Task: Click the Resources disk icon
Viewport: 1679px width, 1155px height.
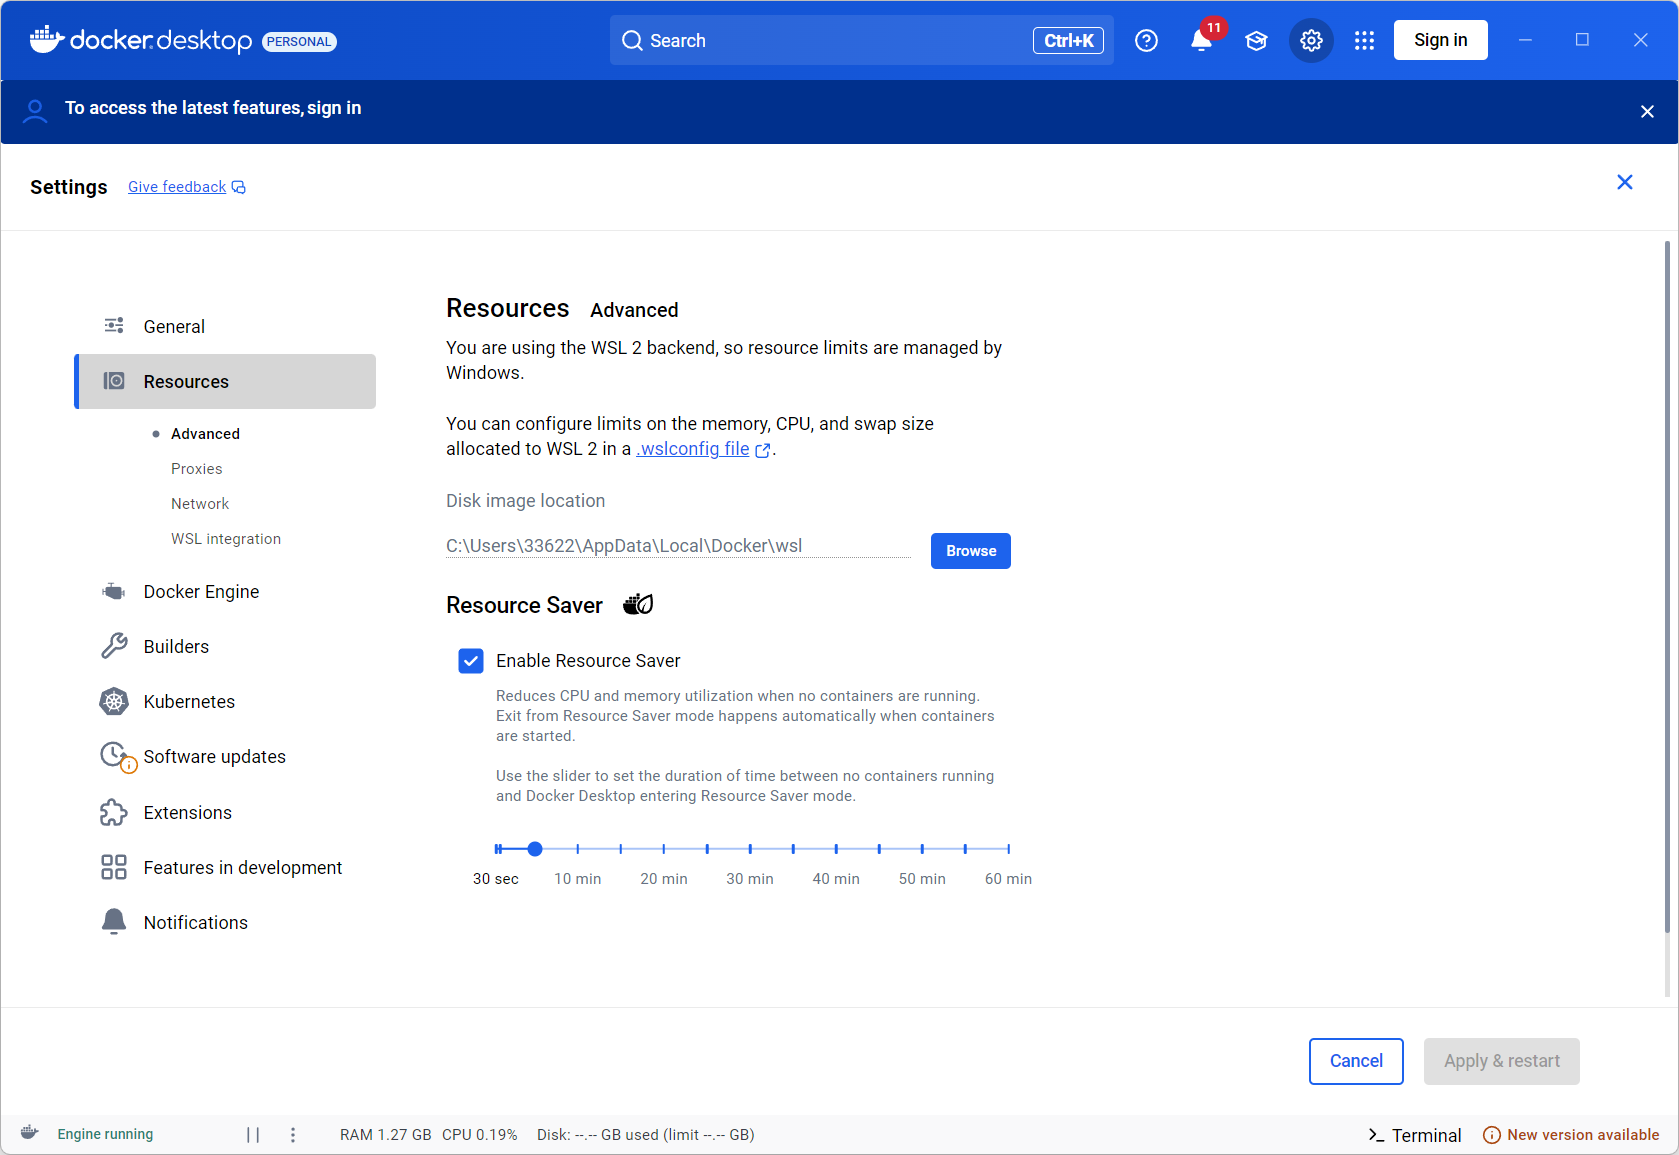Action: pos(114,381)
